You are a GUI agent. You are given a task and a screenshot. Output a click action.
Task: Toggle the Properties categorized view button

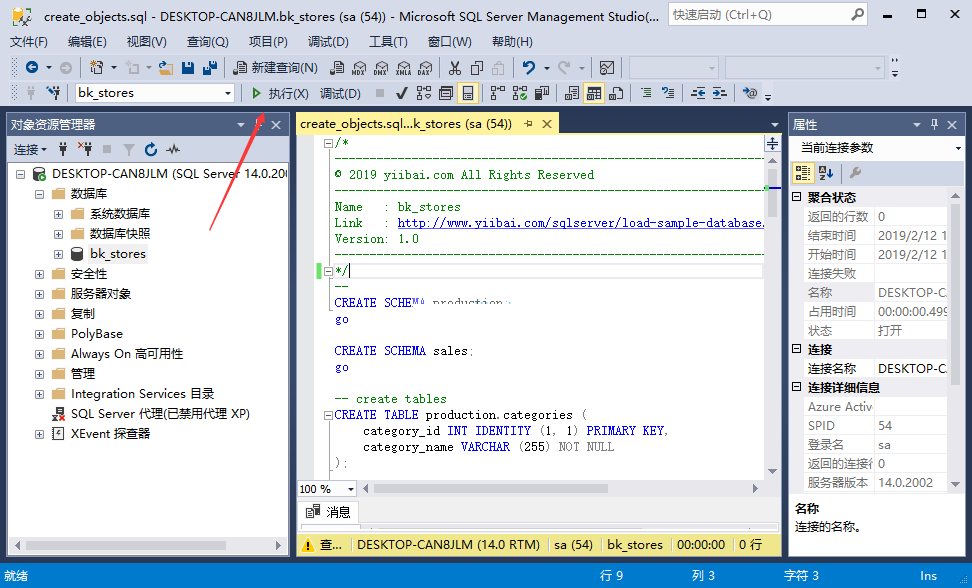tap(803, 173)
